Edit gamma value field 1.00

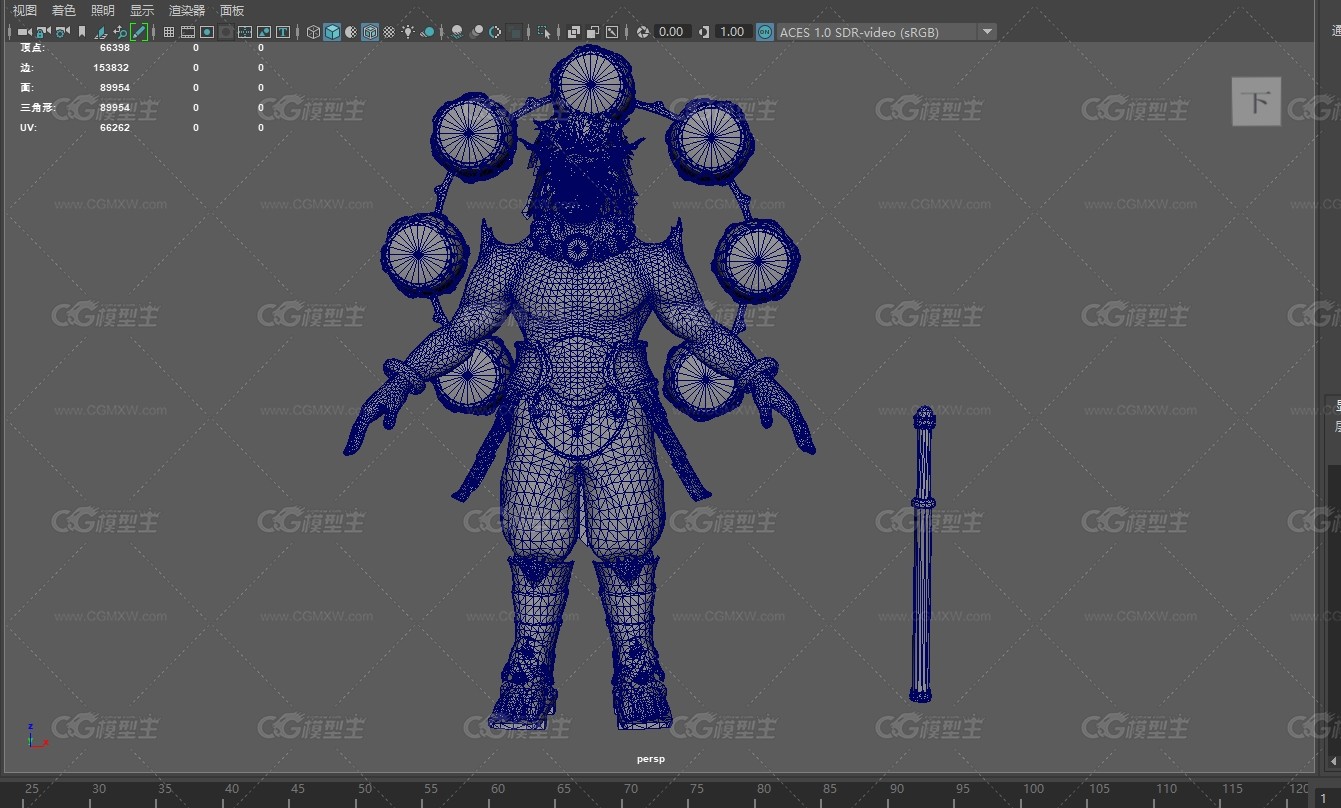click(x=733, y=32)
